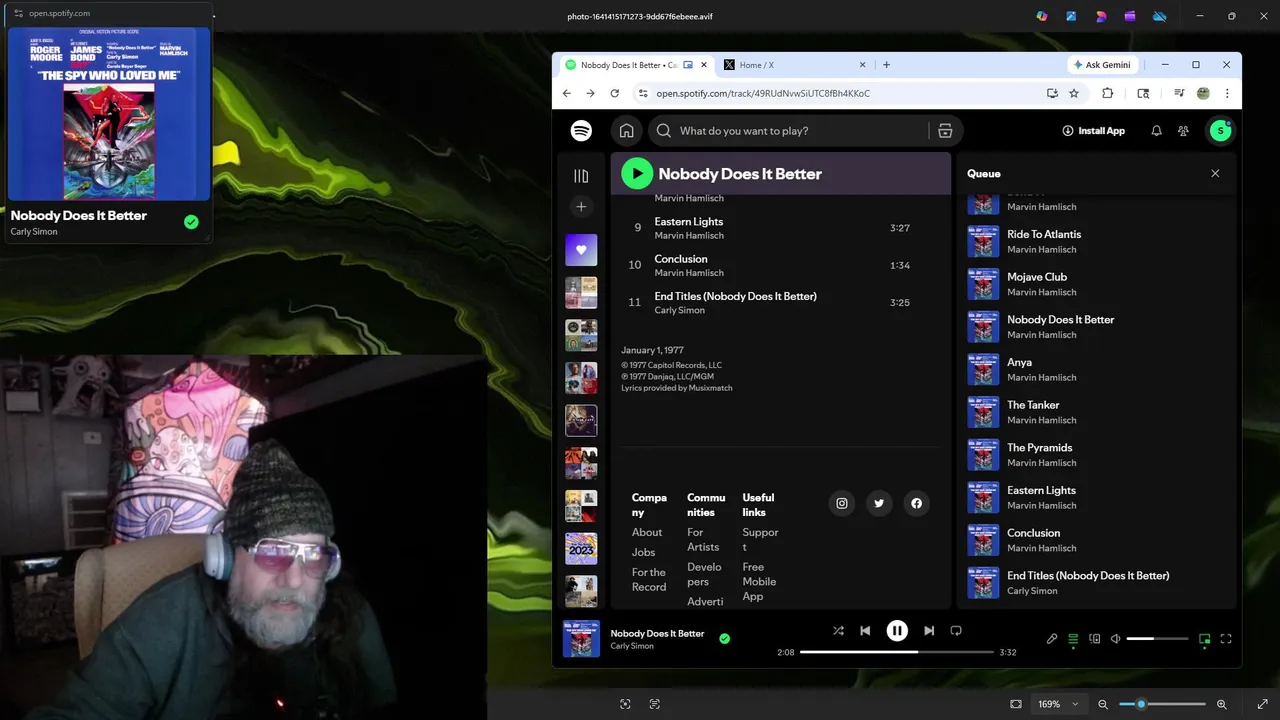Open Connect to a device icon
Viewport: 1280px width, 720px height.
[1095, 639]
